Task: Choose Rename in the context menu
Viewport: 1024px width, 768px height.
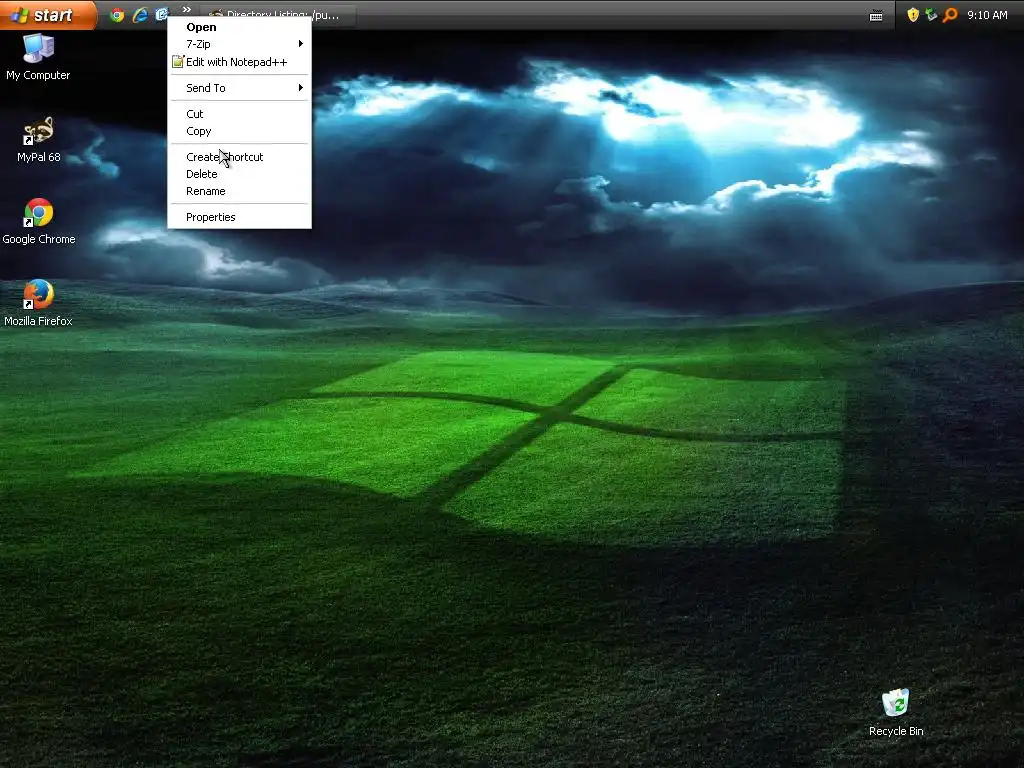Action: click(239, 191)
